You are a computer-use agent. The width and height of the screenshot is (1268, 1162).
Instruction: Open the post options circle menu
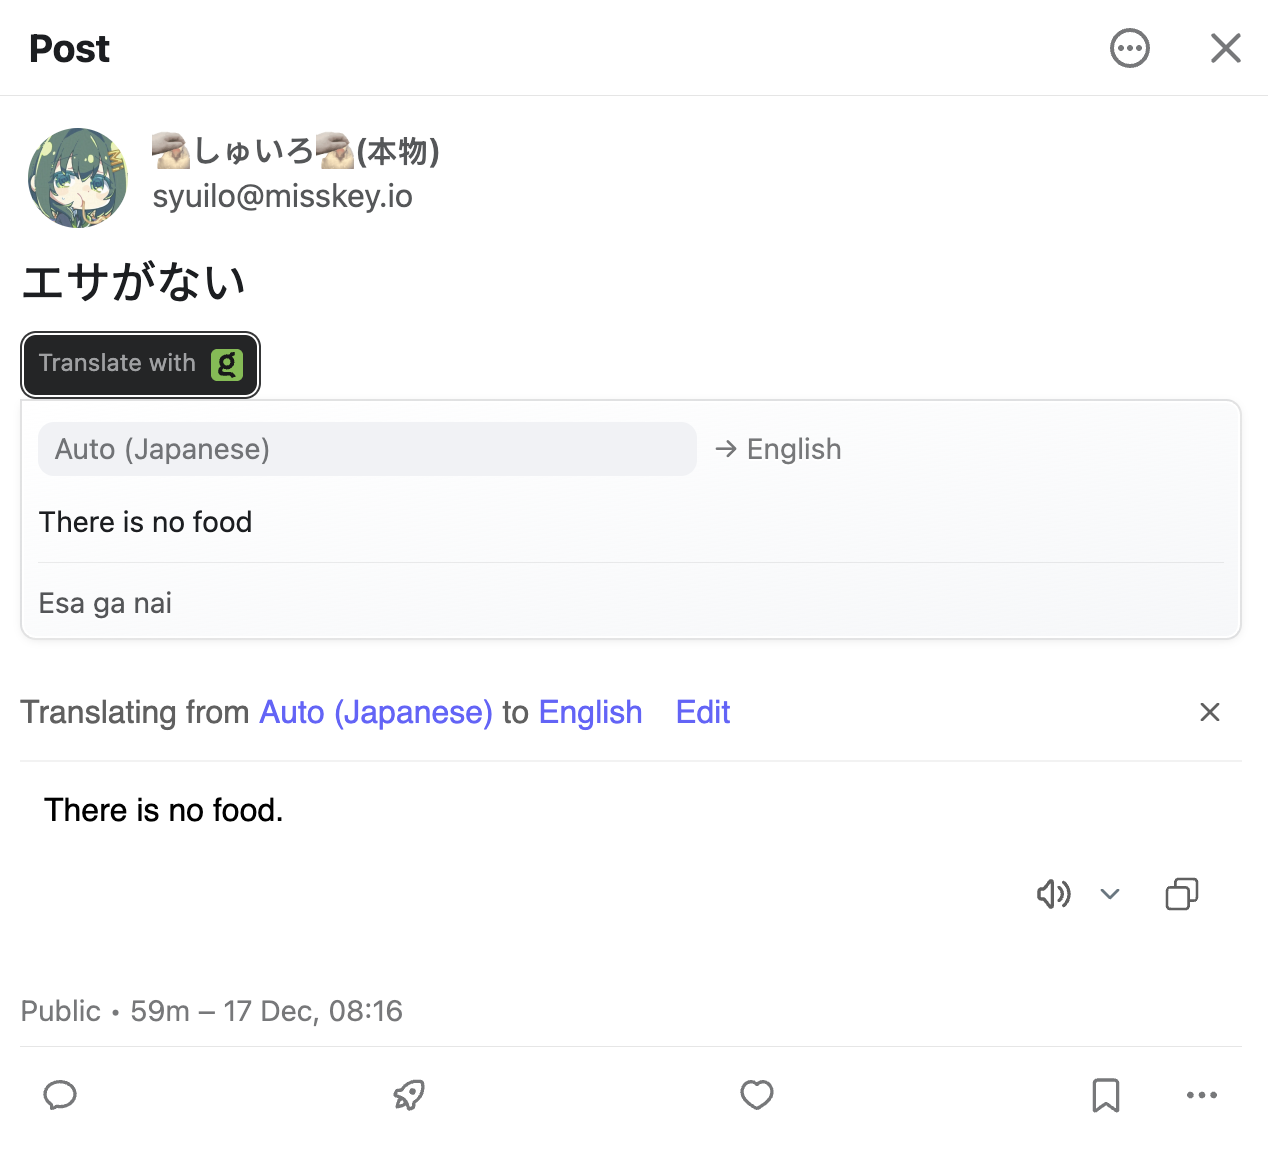point(1130,48)
